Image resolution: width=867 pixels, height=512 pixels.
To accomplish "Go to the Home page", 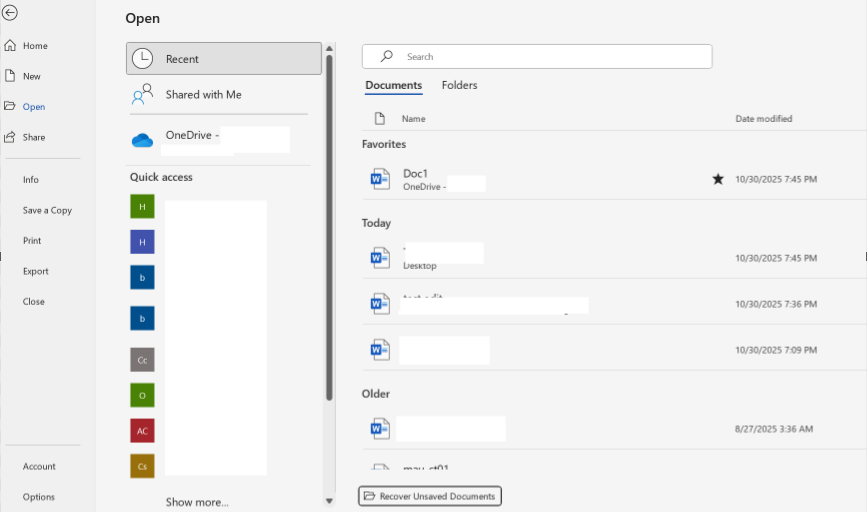I will 35,46.
